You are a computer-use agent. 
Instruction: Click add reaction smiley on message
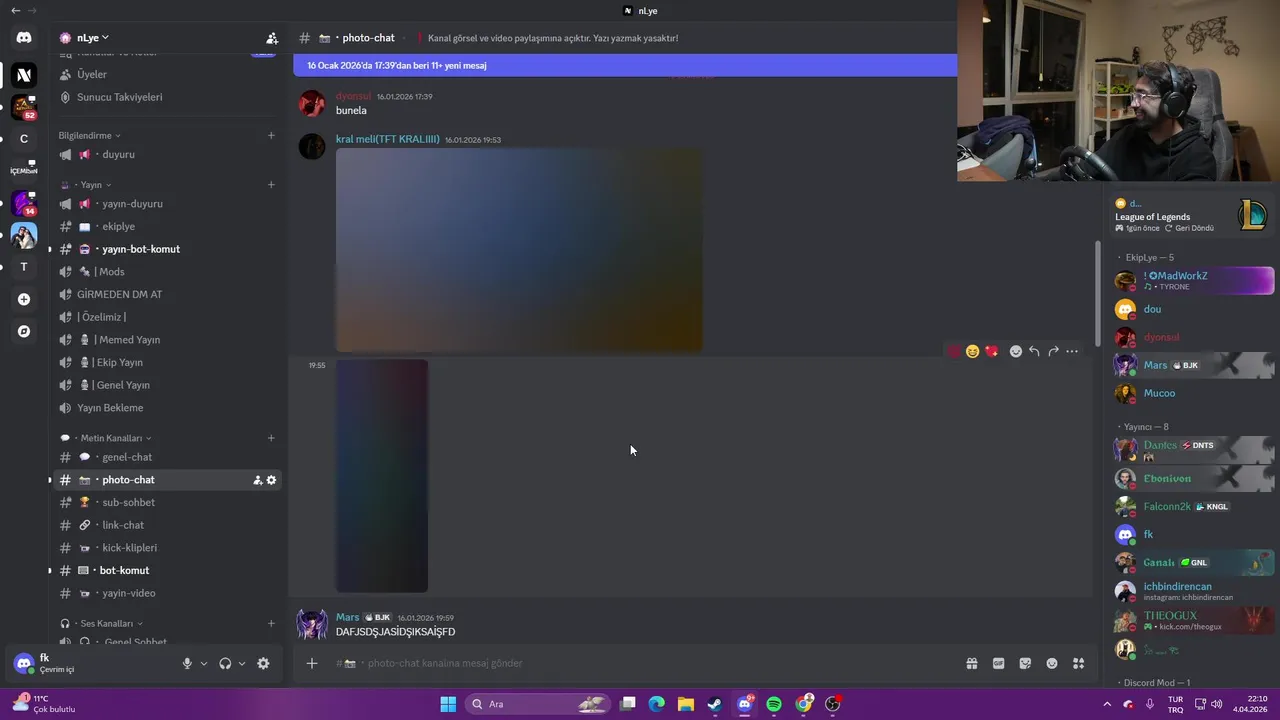point(1016,351)
